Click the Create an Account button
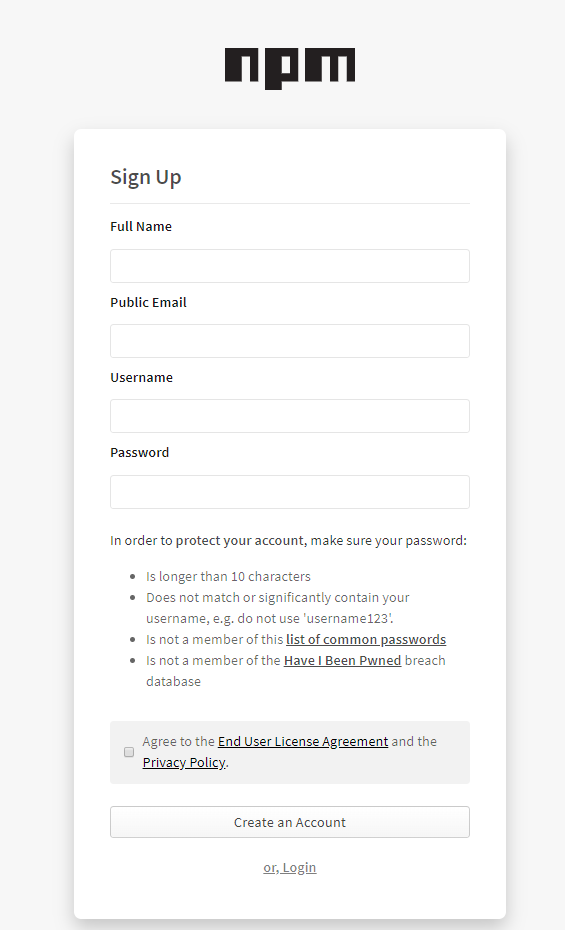This screenshot has width=565, height=930. click(x=289, y=822)
